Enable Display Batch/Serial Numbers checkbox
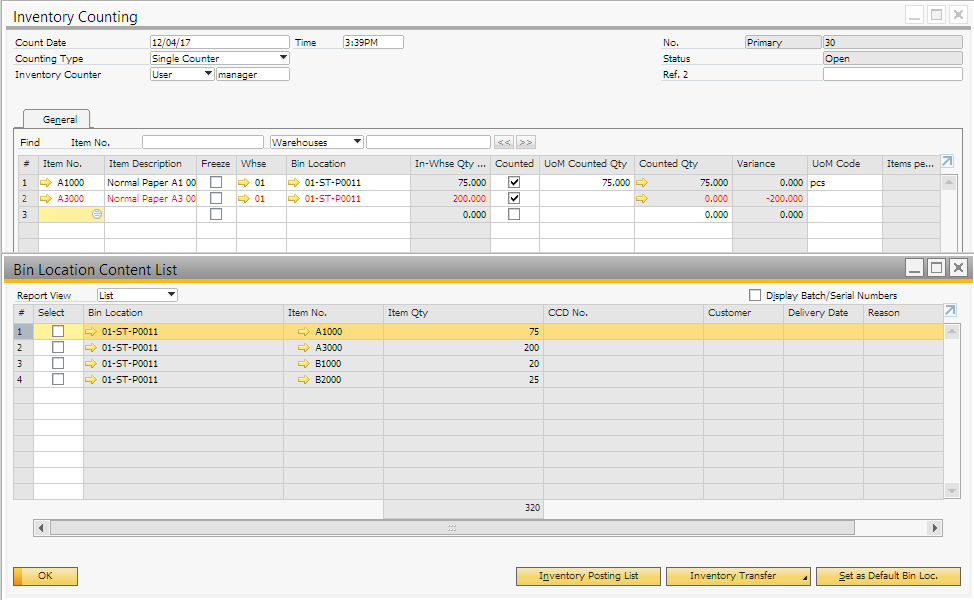This screenshot has height=600, width=974. 755,295
